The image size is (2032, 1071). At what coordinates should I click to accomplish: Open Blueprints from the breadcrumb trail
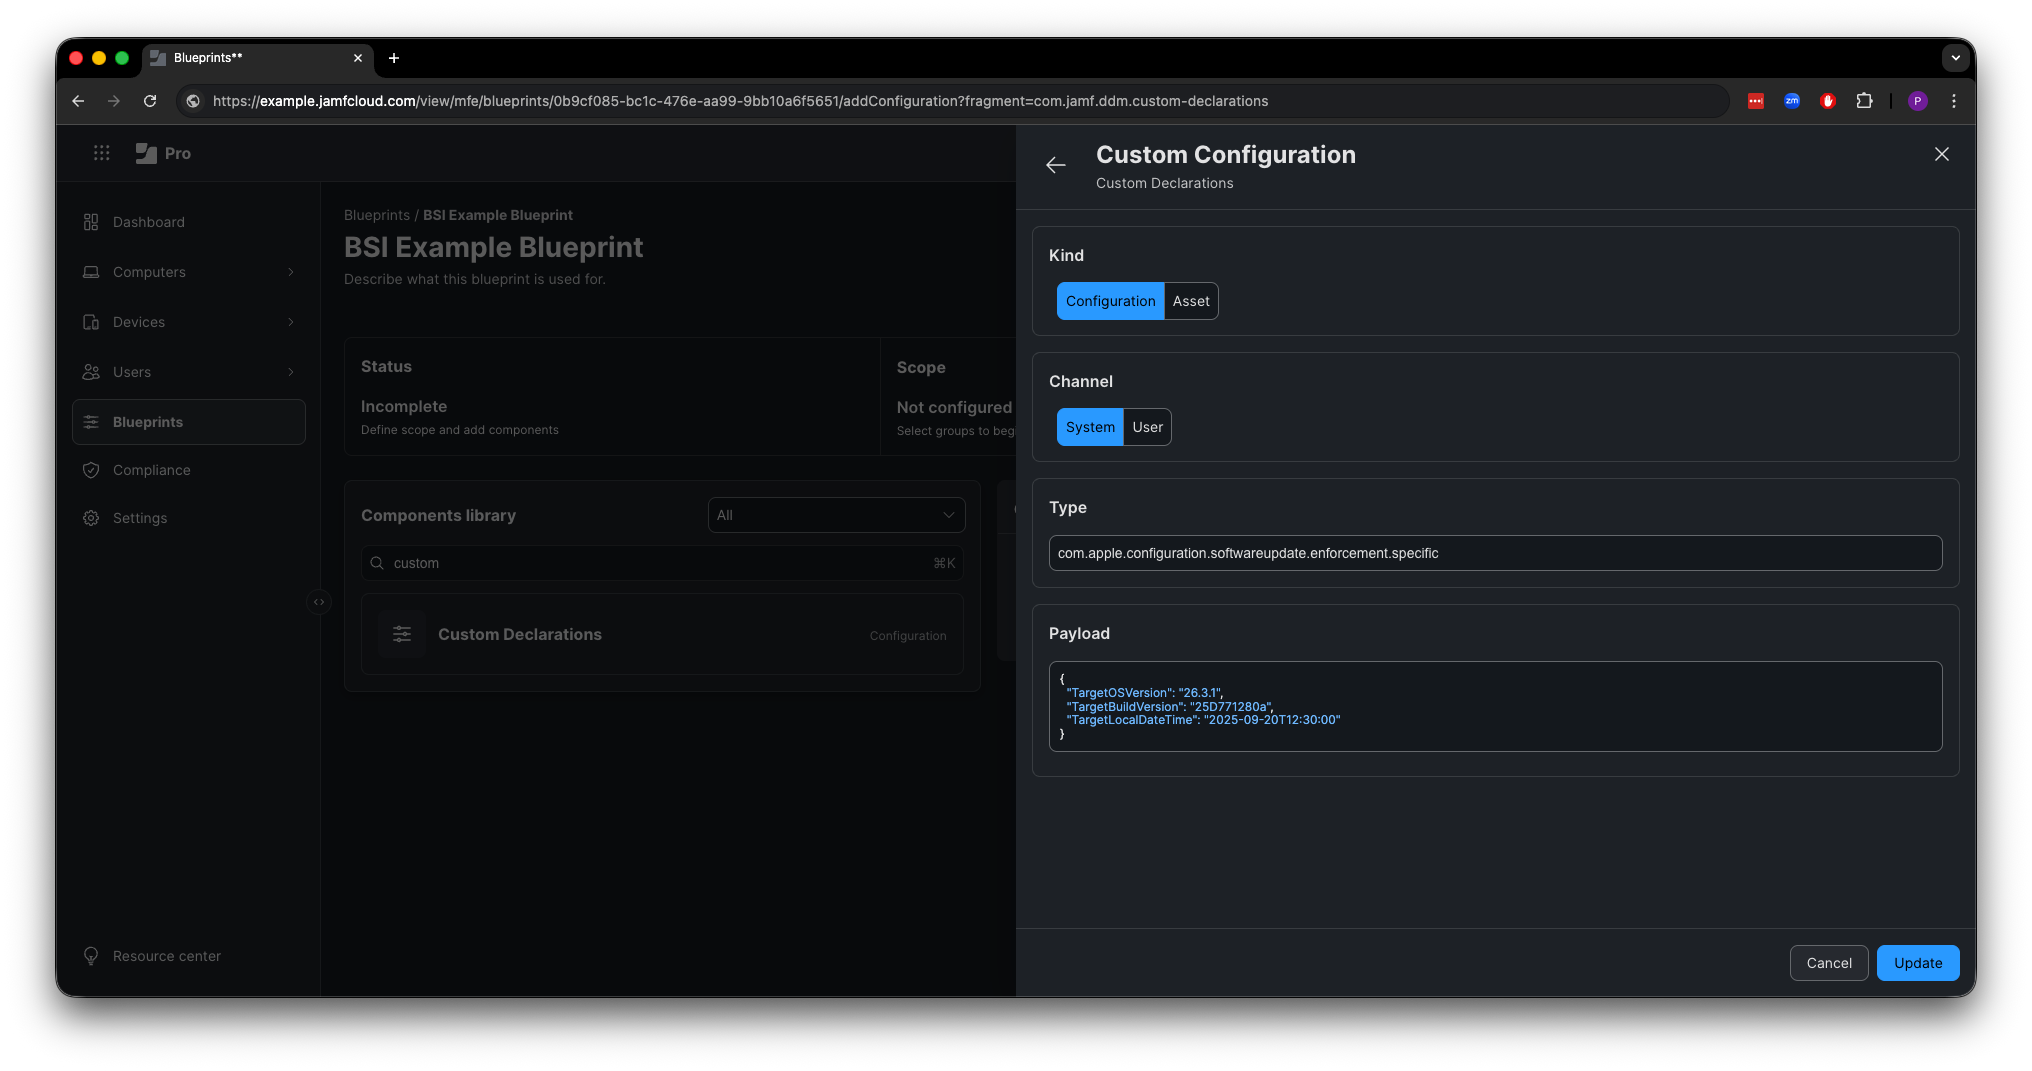tap(377, 215)
